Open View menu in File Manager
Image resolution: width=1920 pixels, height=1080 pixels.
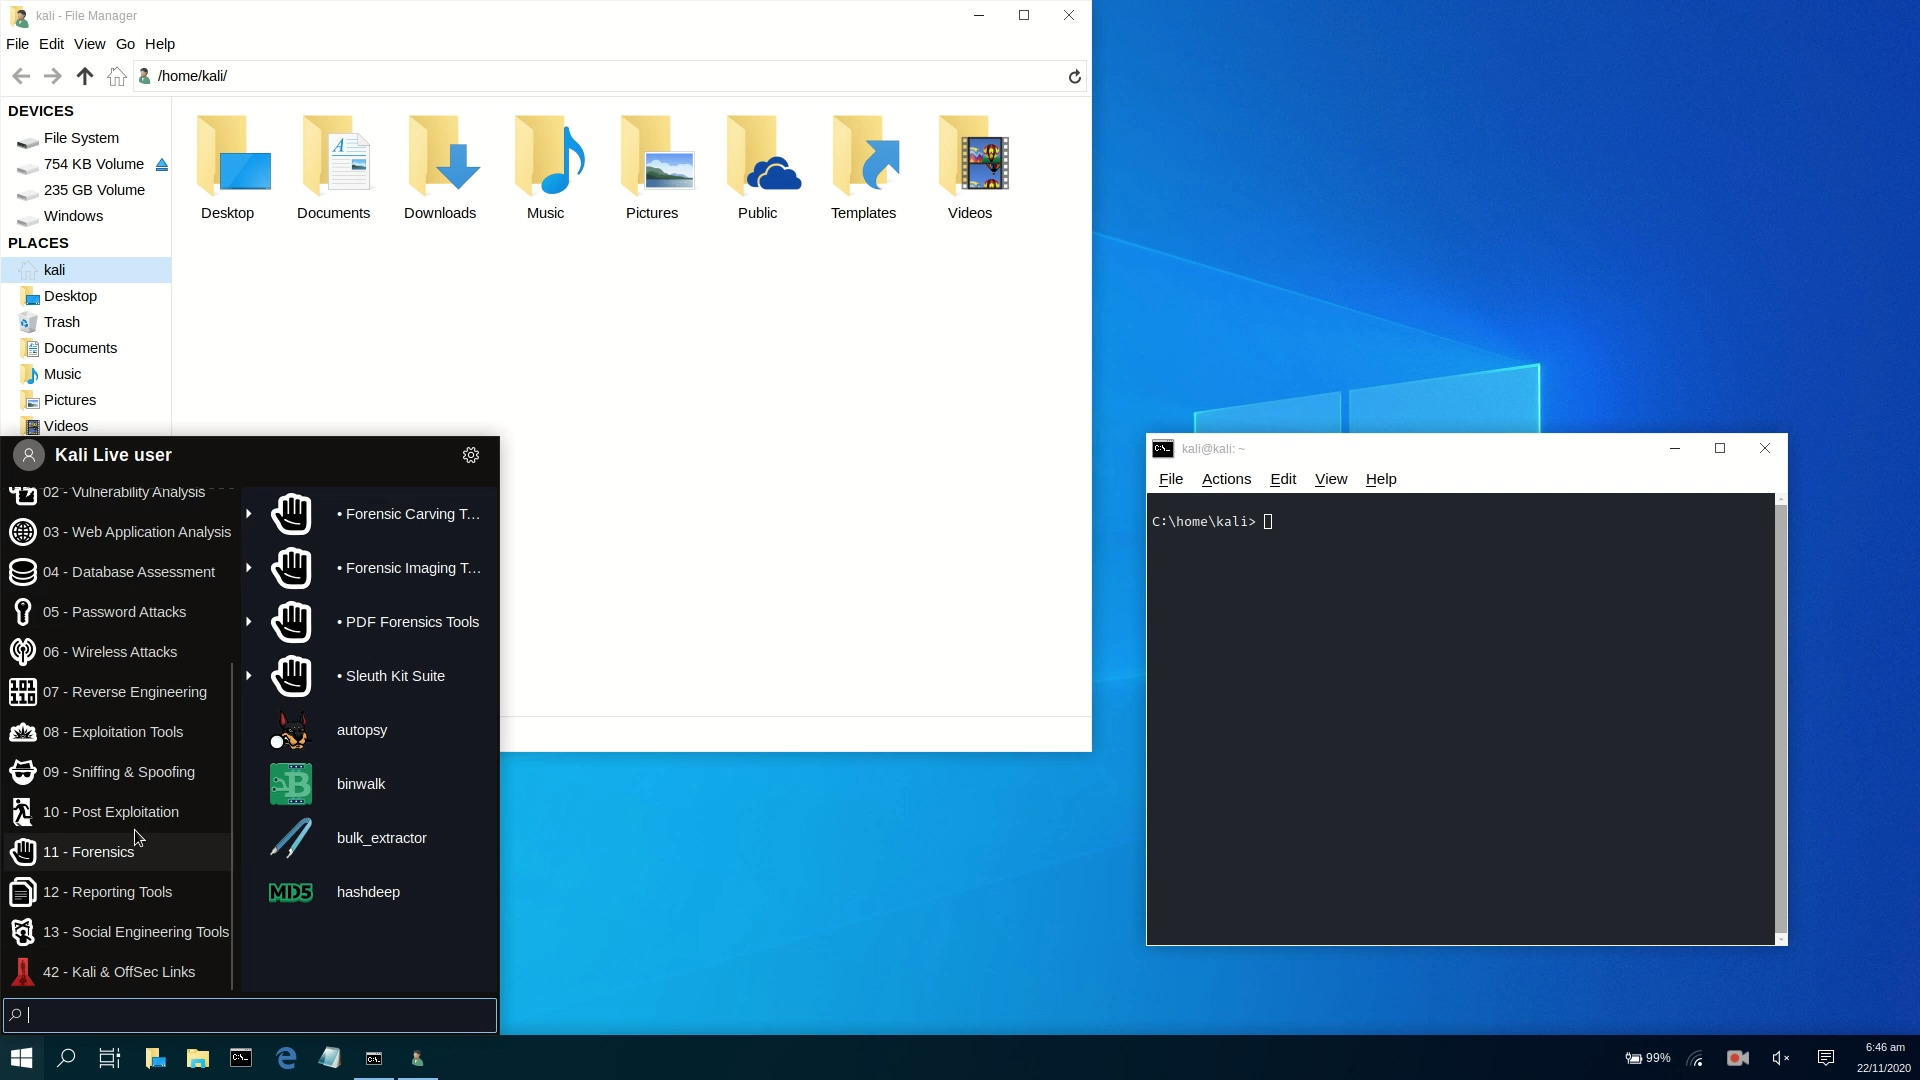point(89,44)
